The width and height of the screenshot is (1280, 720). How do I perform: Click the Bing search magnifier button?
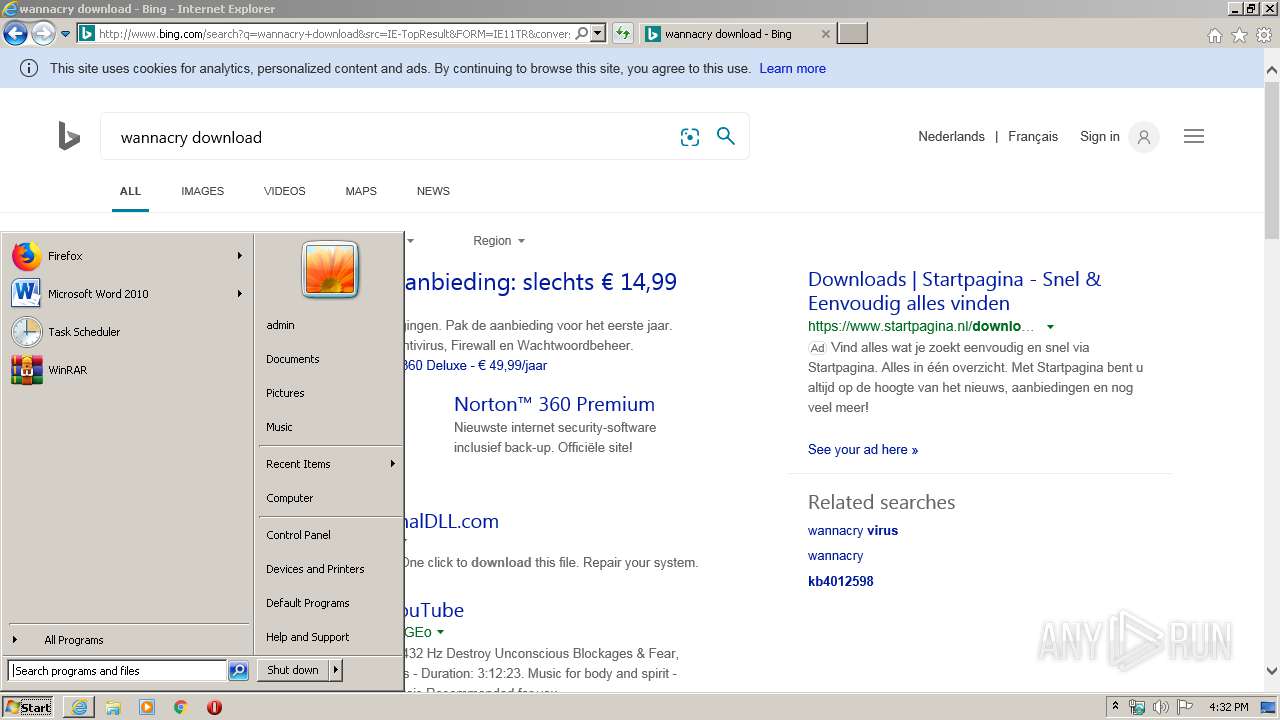(726, 136)
